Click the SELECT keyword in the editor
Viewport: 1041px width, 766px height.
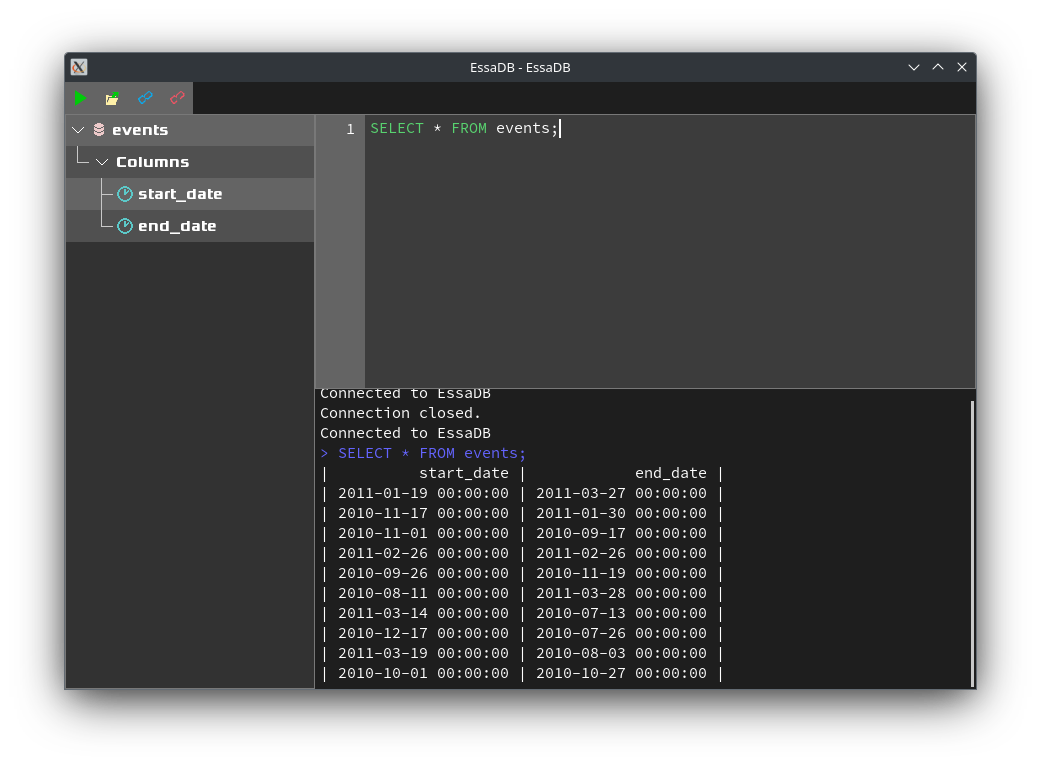(x=397, y=128)
